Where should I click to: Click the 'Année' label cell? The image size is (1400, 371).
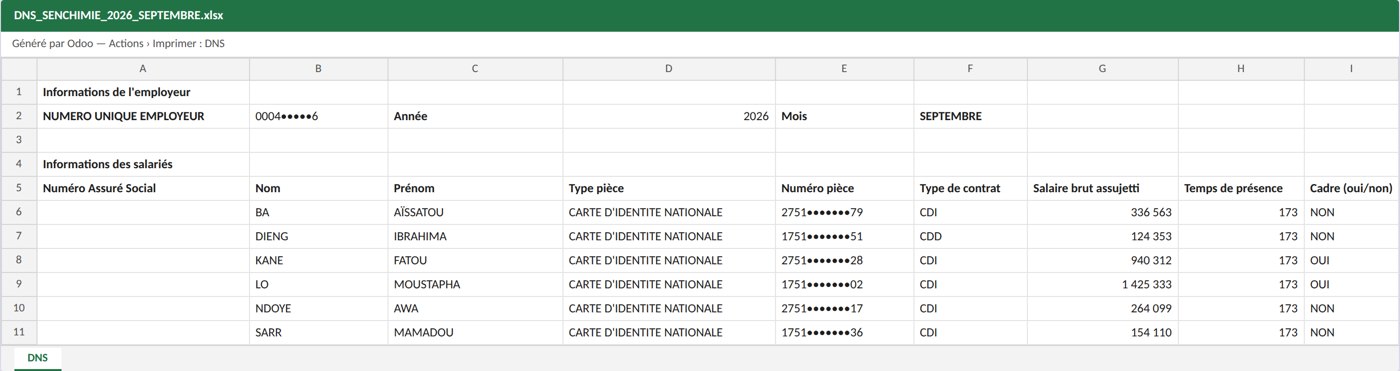[475, 116]
